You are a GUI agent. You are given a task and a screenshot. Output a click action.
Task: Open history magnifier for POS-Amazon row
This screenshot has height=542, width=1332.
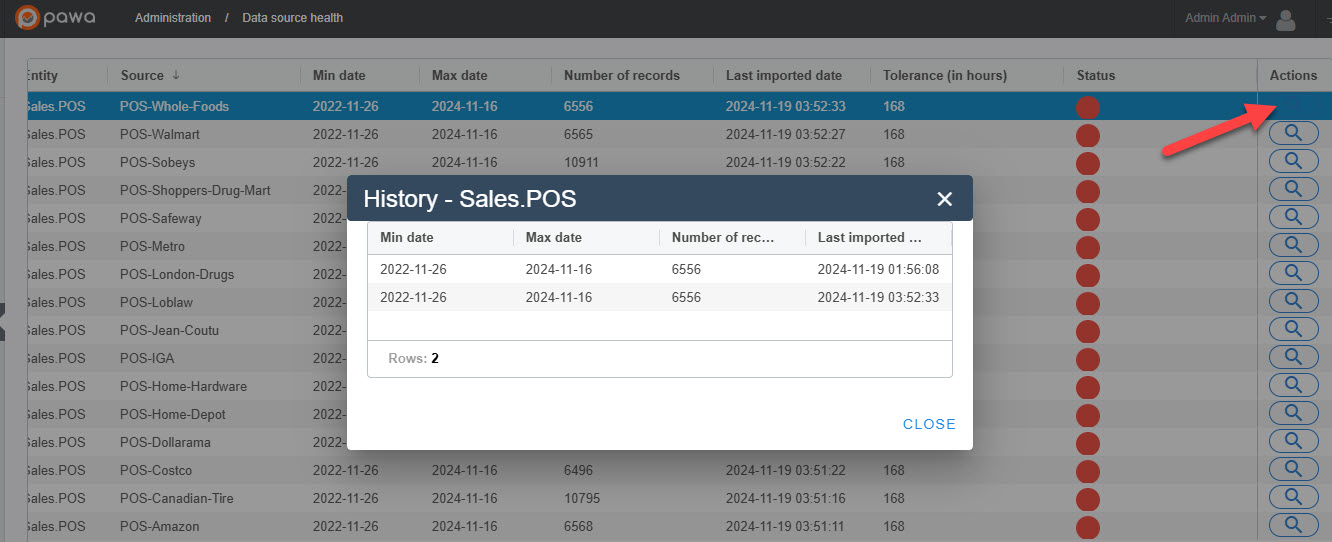coord(1293,525)
